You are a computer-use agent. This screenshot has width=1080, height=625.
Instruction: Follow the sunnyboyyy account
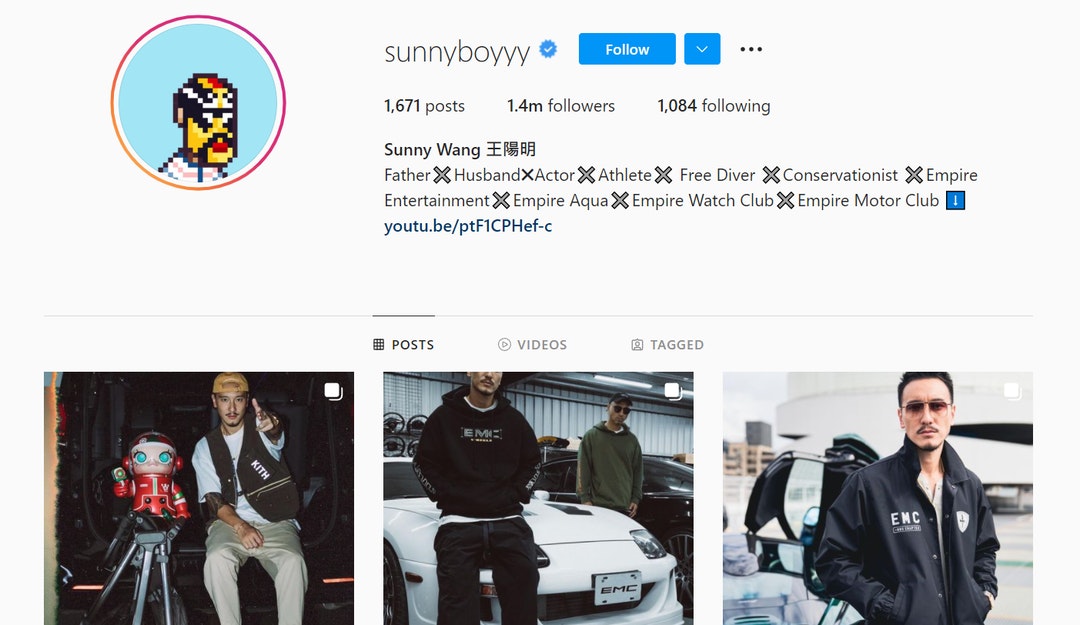pyautogui.click(x=627, y=49)
